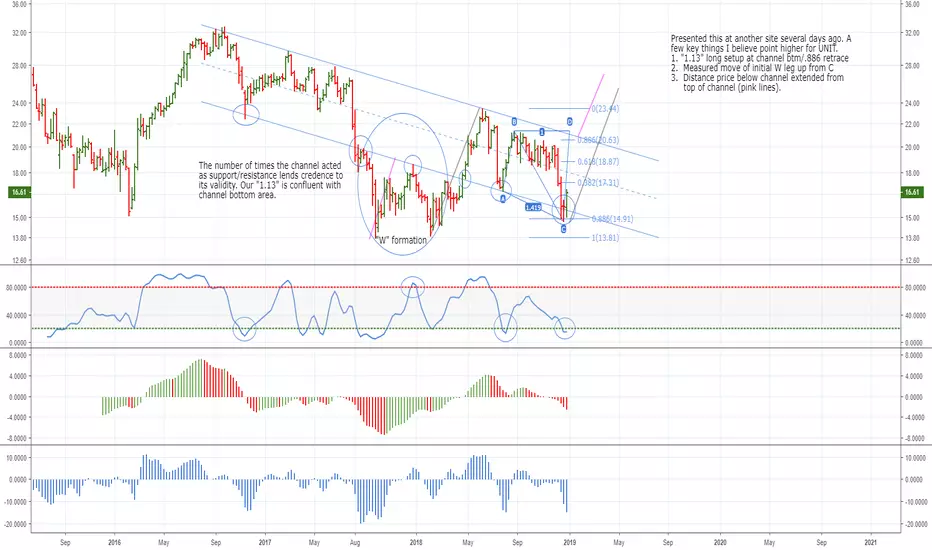Click the green 16.61 price tag on the right axis
This screenshot has height=550, width=932.
click(x=912, y=192)
